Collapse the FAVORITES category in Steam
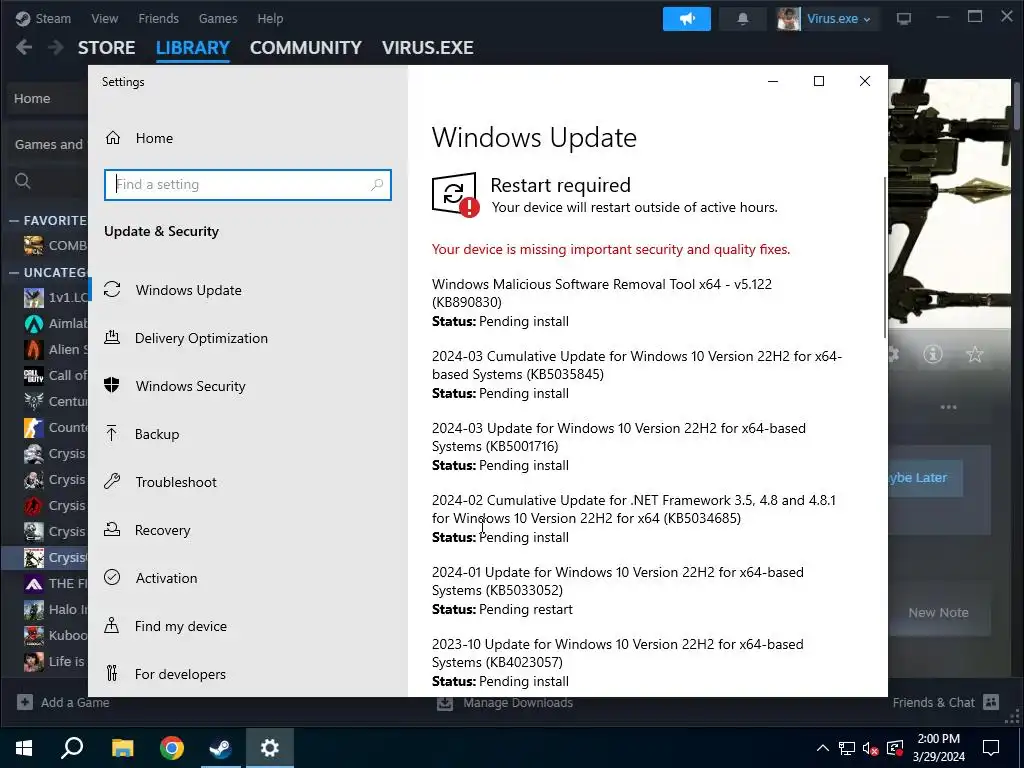This screenshot has height=768, width=1024. tap(14, 221)
